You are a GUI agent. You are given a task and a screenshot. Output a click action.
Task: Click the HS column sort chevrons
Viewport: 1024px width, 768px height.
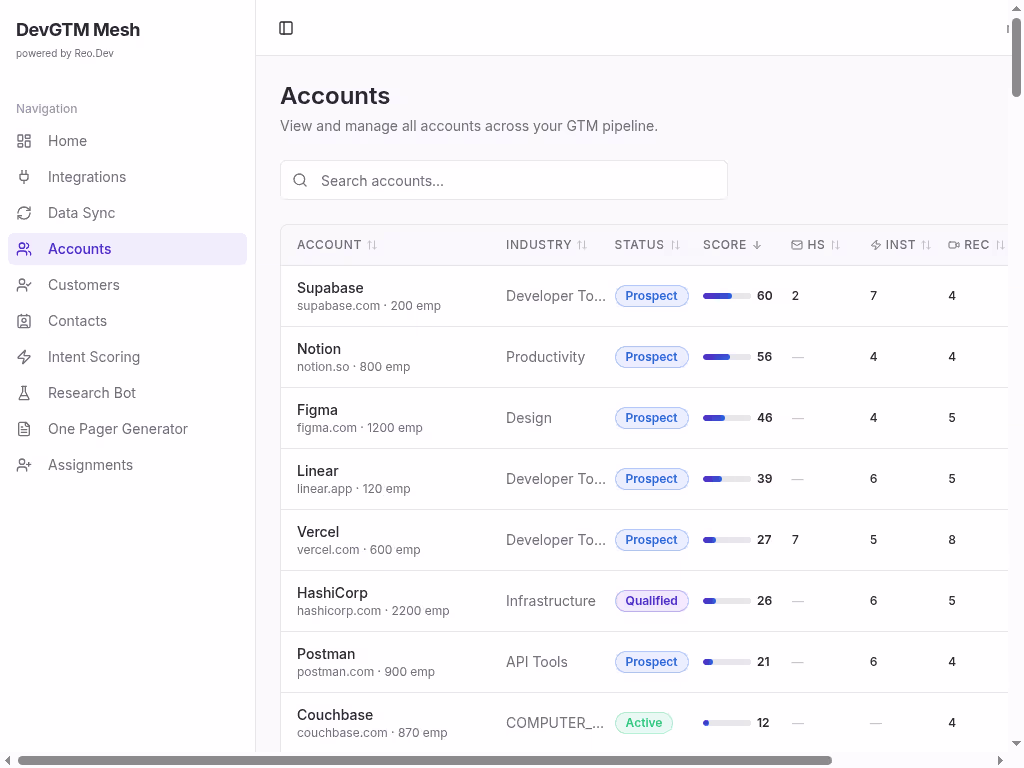coord(836,245)
